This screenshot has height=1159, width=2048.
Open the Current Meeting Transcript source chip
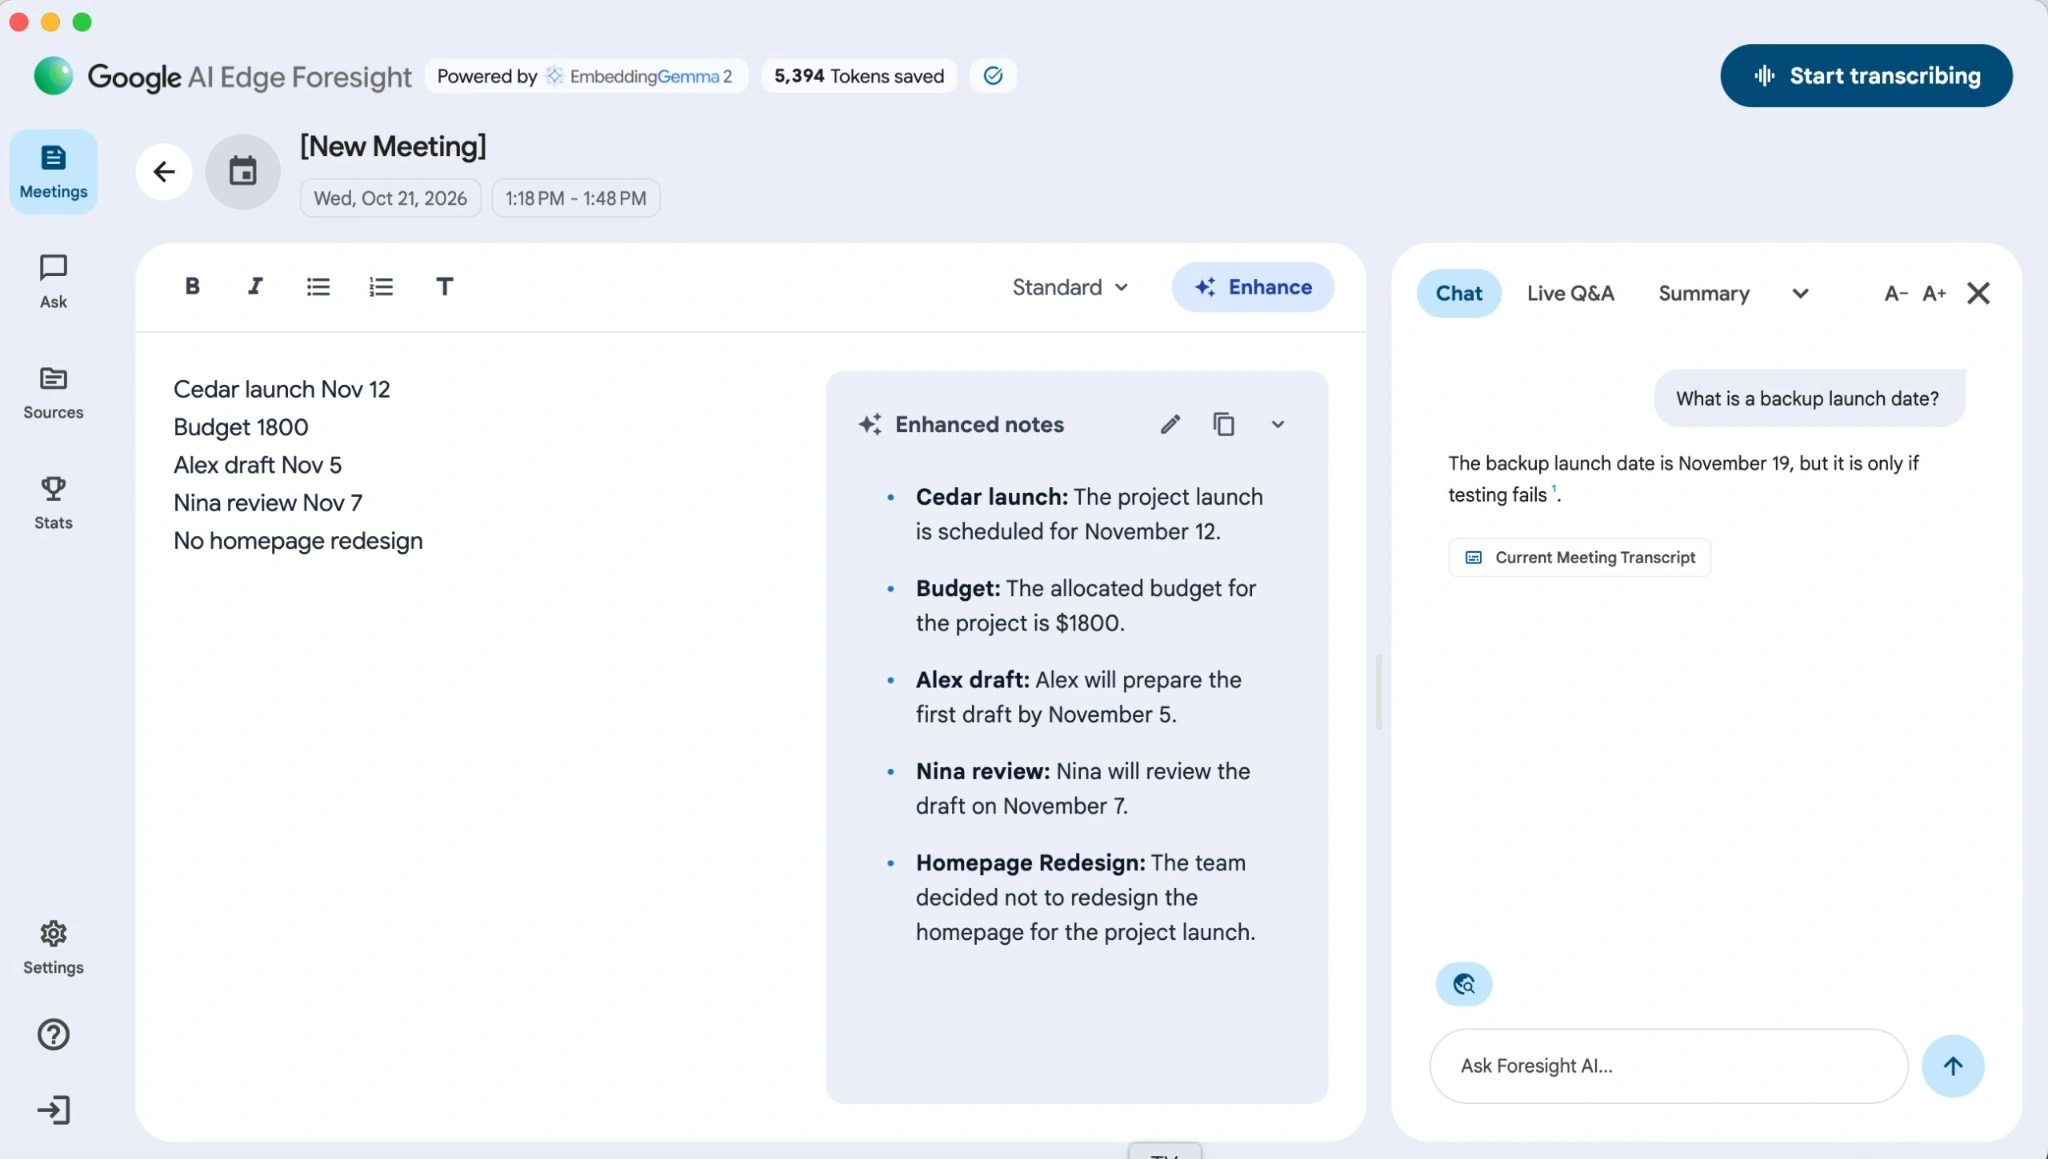1580,557
